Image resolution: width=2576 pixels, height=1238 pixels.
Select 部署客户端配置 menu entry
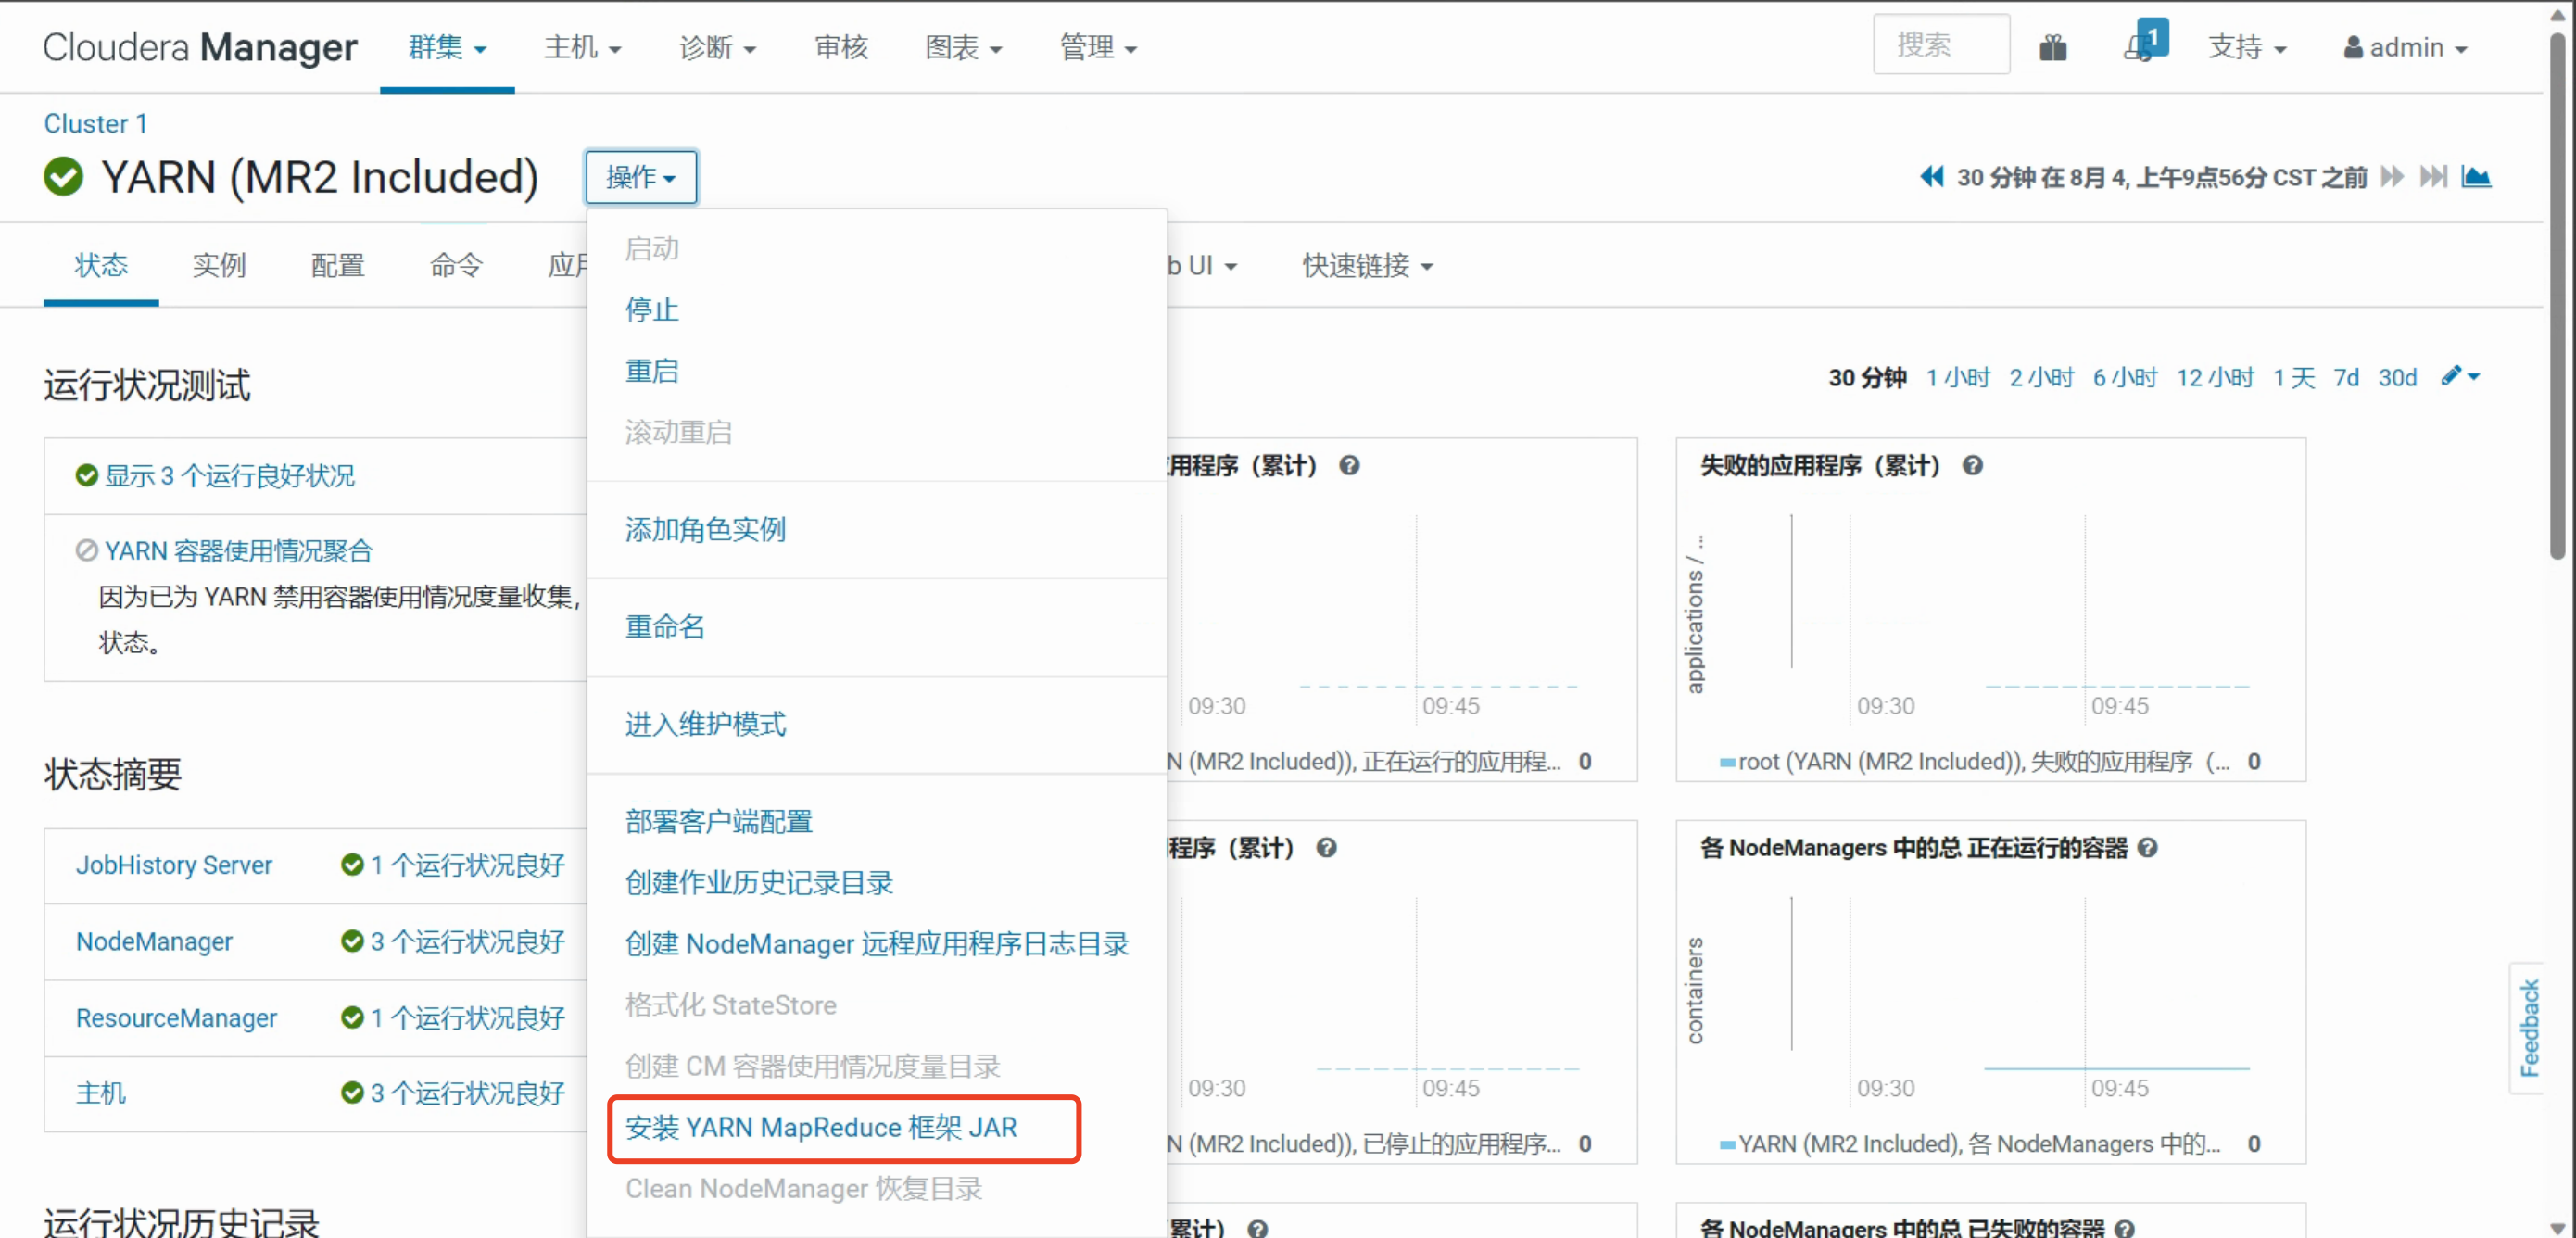point(718,822)
